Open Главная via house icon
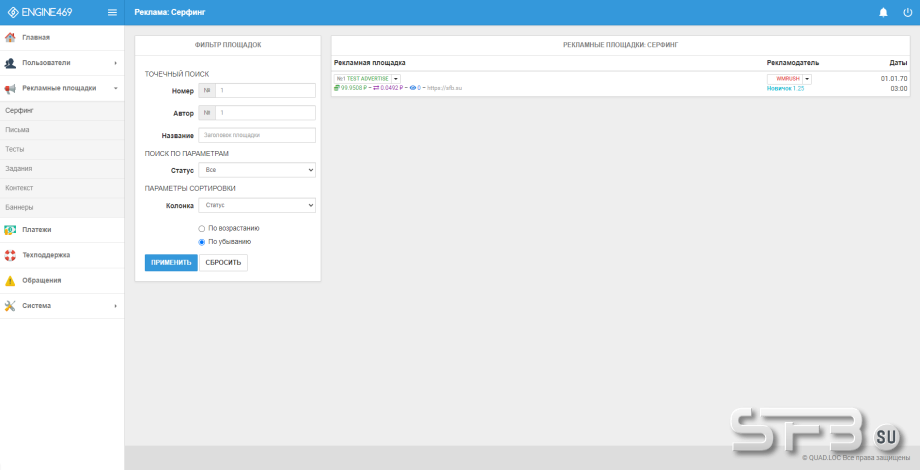This screenshot has height=470, width=920. [10, 38]
